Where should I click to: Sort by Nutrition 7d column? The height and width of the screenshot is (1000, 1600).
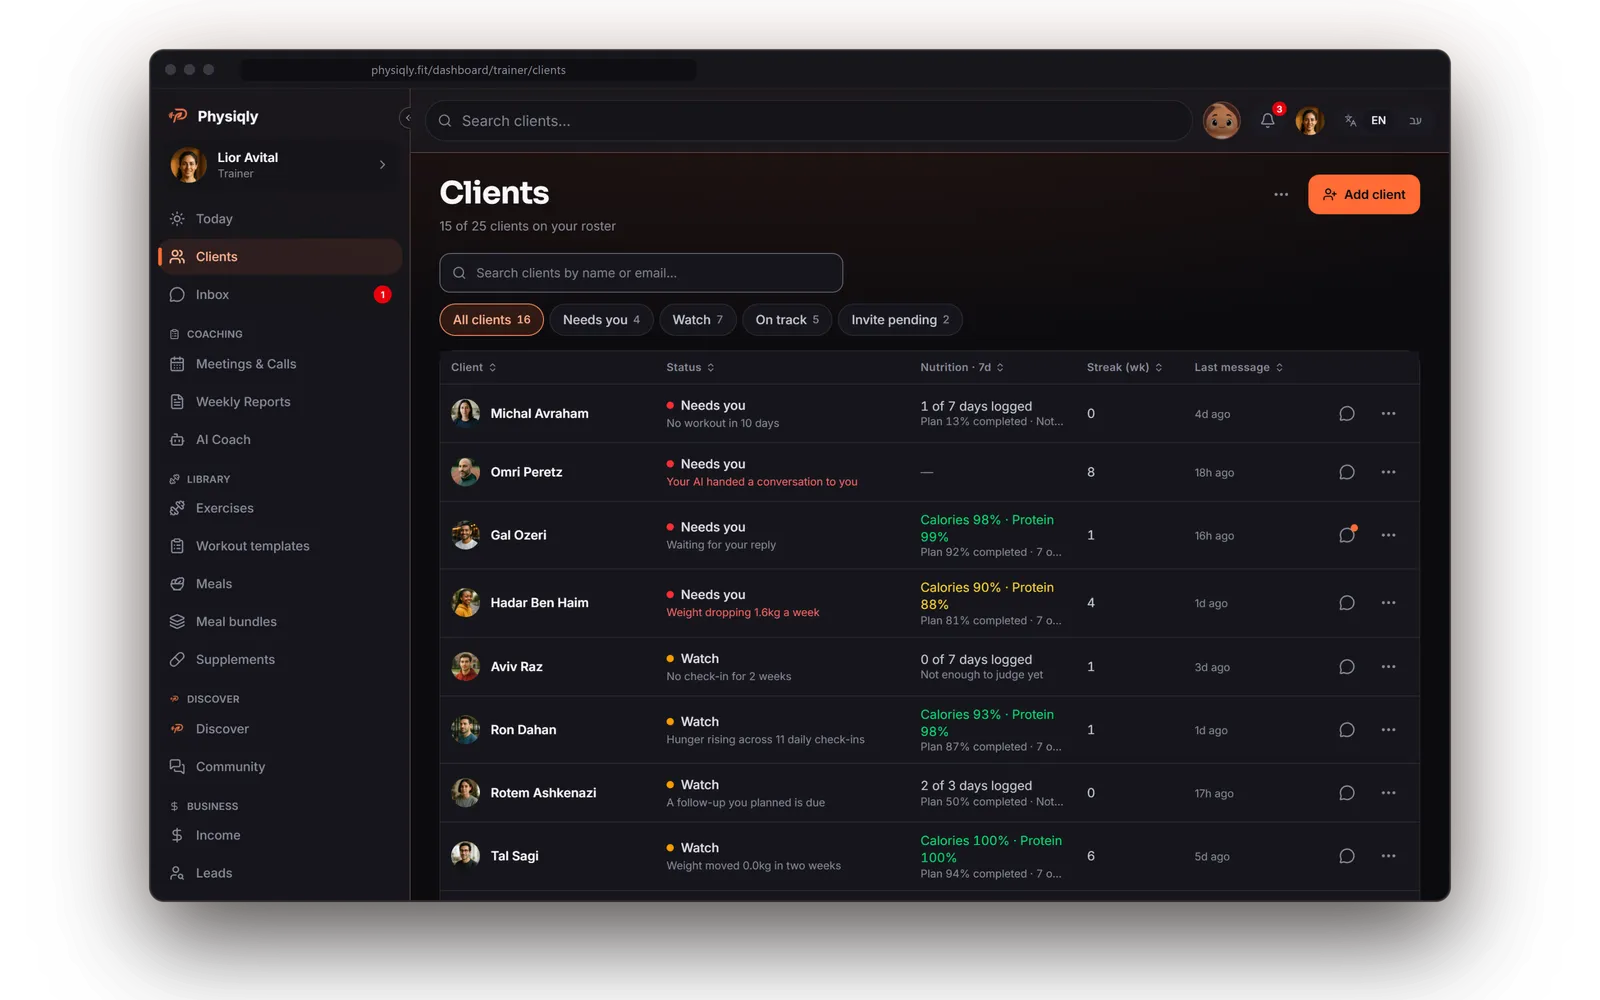[962, 367]
